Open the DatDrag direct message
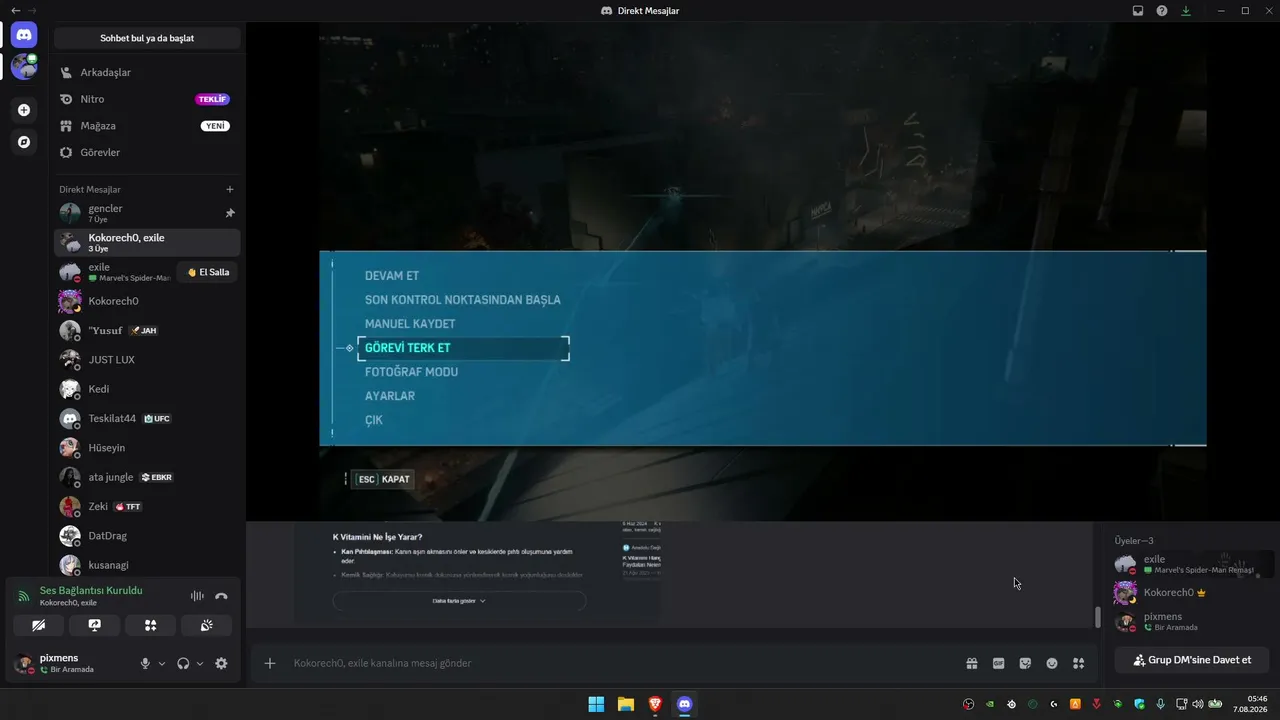The height and width of the screenshot is (720, 1280). coord(147,535)
